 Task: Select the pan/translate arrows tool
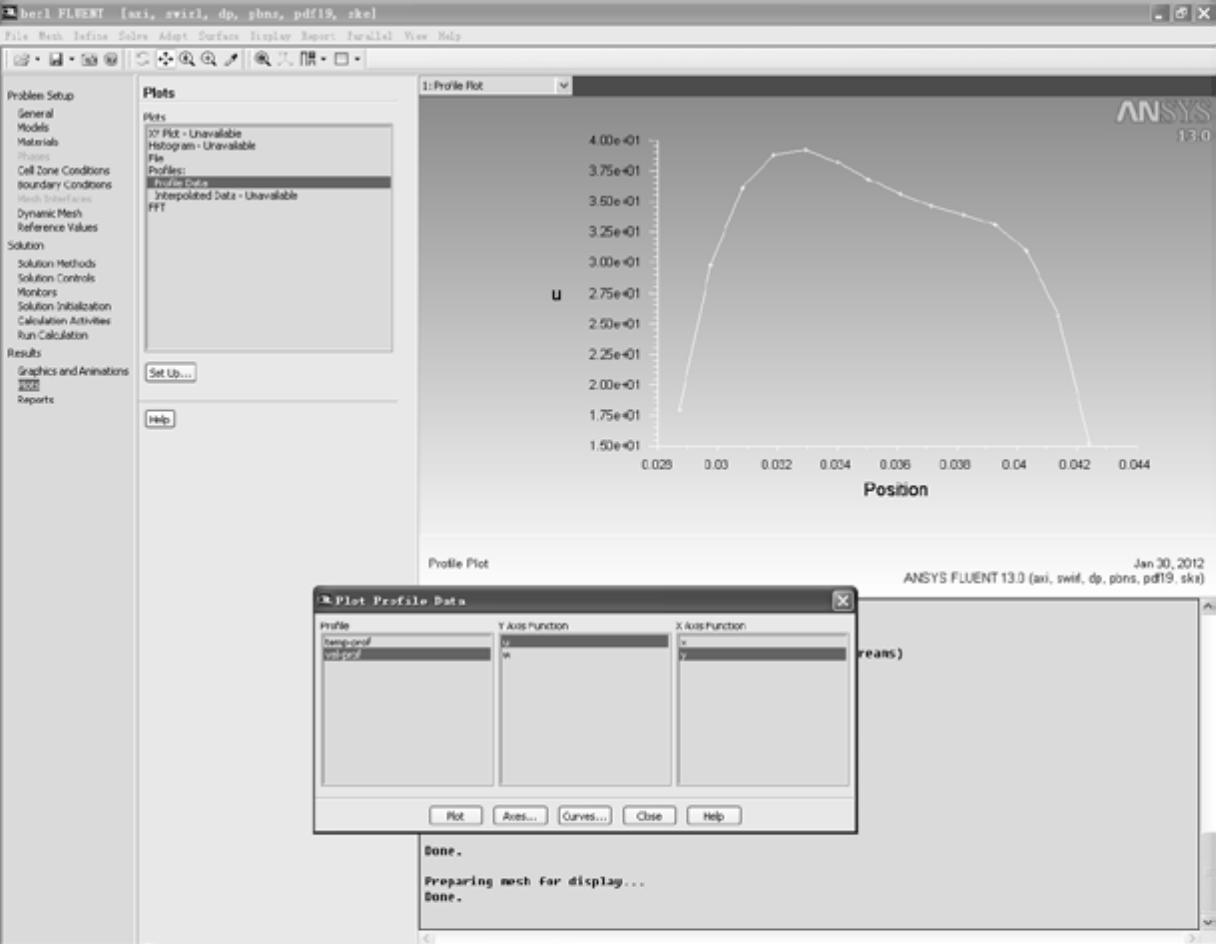[x=168, y=60]
